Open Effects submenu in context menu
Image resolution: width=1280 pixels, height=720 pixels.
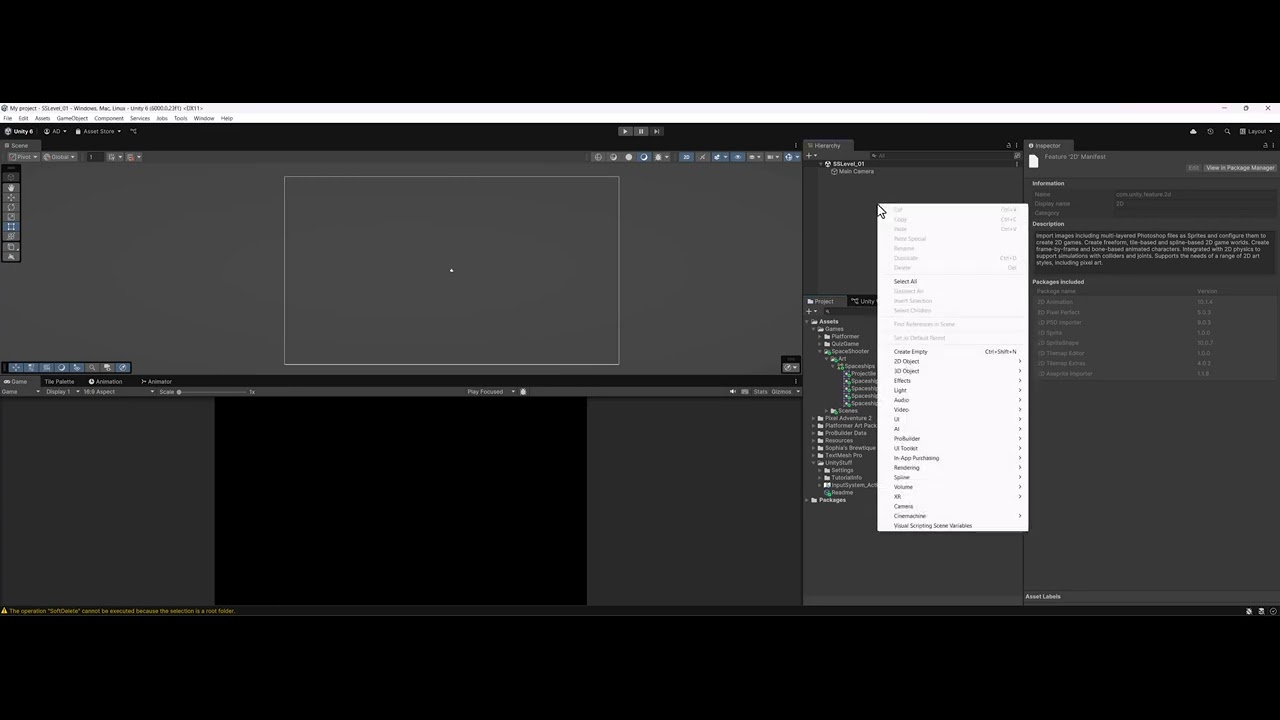[x=953, y=381]
